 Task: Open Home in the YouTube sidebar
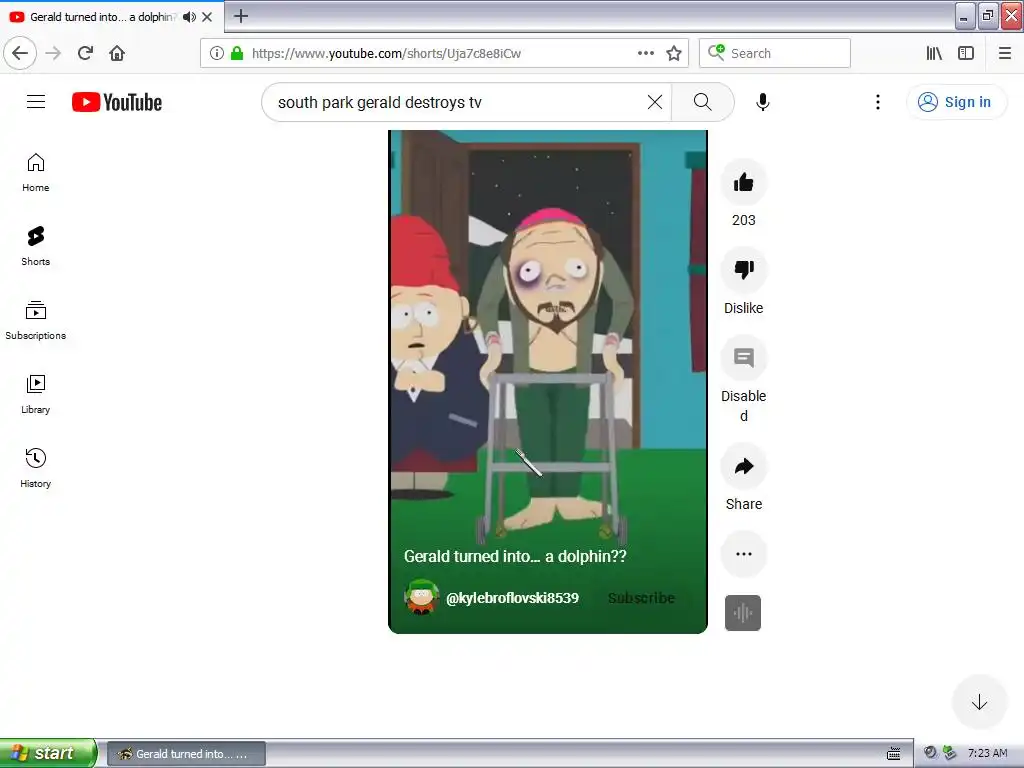(x=36, y=172)
